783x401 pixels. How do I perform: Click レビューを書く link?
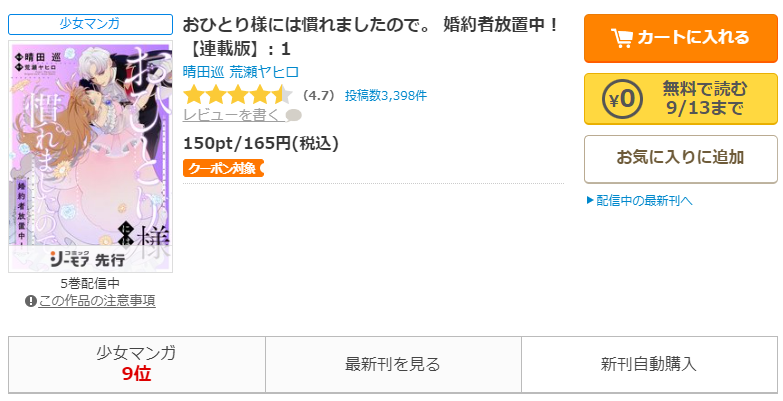[x=233, y=115]
